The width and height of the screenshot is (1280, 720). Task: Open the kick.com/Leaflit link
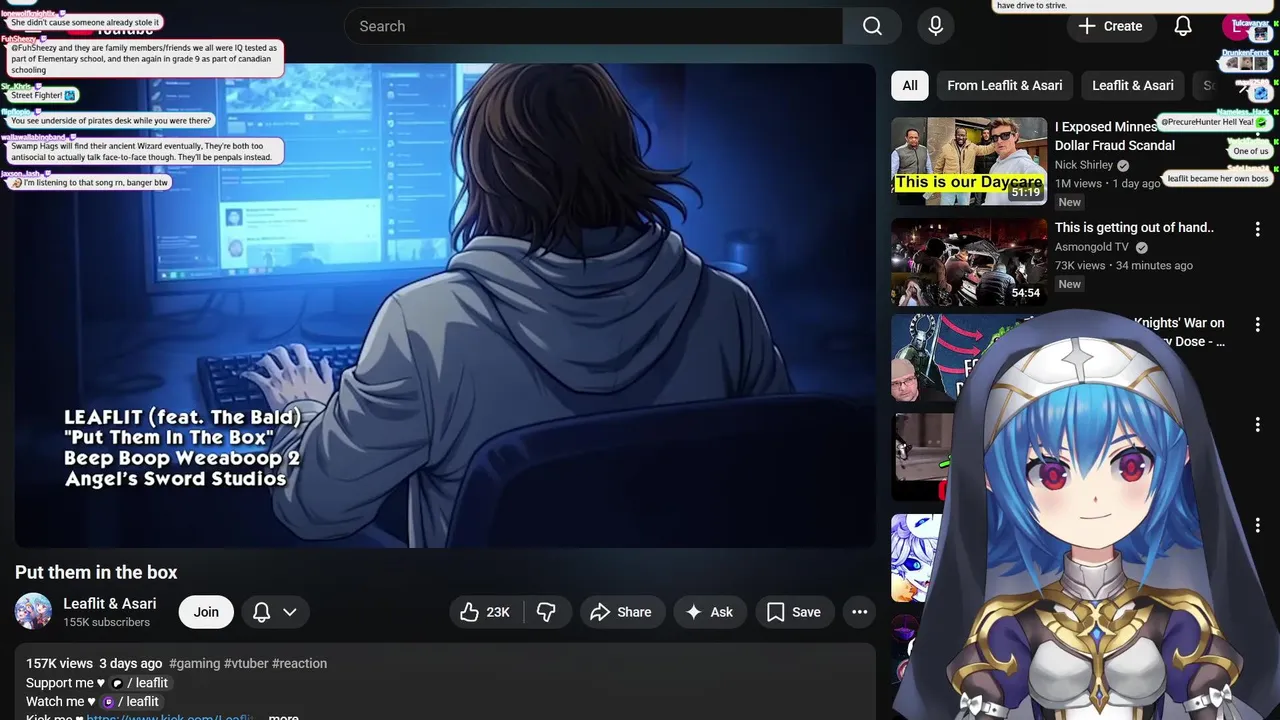[170, 717]
